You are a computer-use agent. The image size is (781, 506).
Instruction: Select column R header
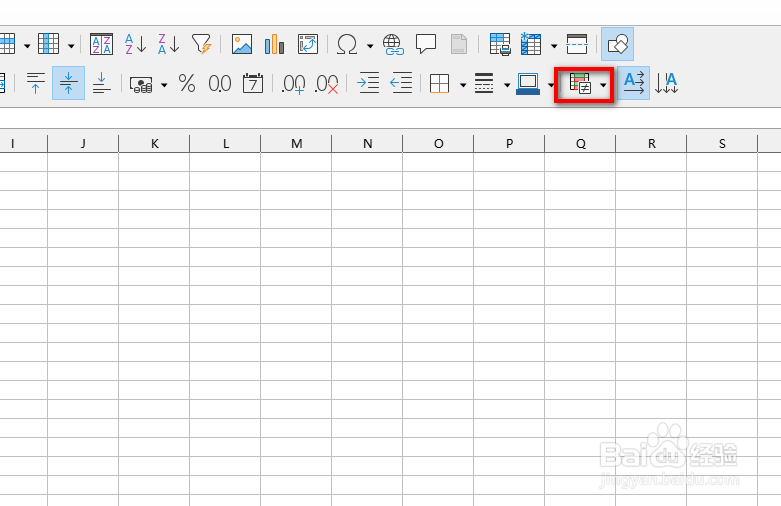[x=651, y=143]
